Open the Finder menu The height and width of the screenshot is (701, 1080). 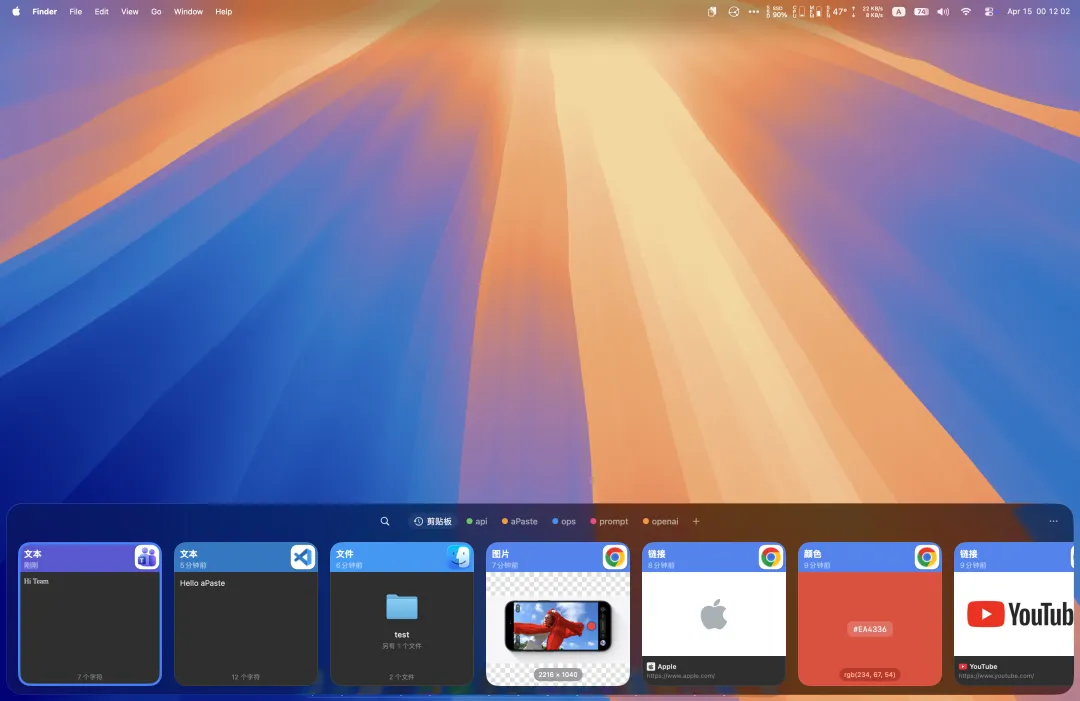tap(45, 12)
